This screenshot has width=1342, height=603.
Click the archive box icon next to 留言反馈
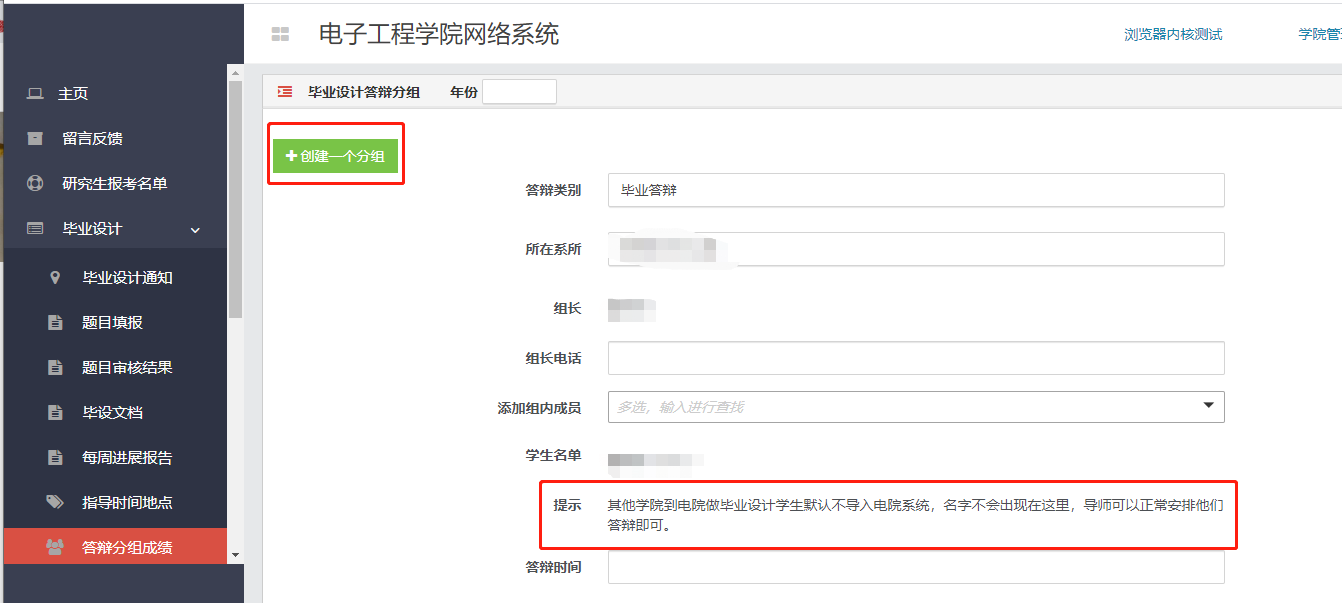(35, 138)
